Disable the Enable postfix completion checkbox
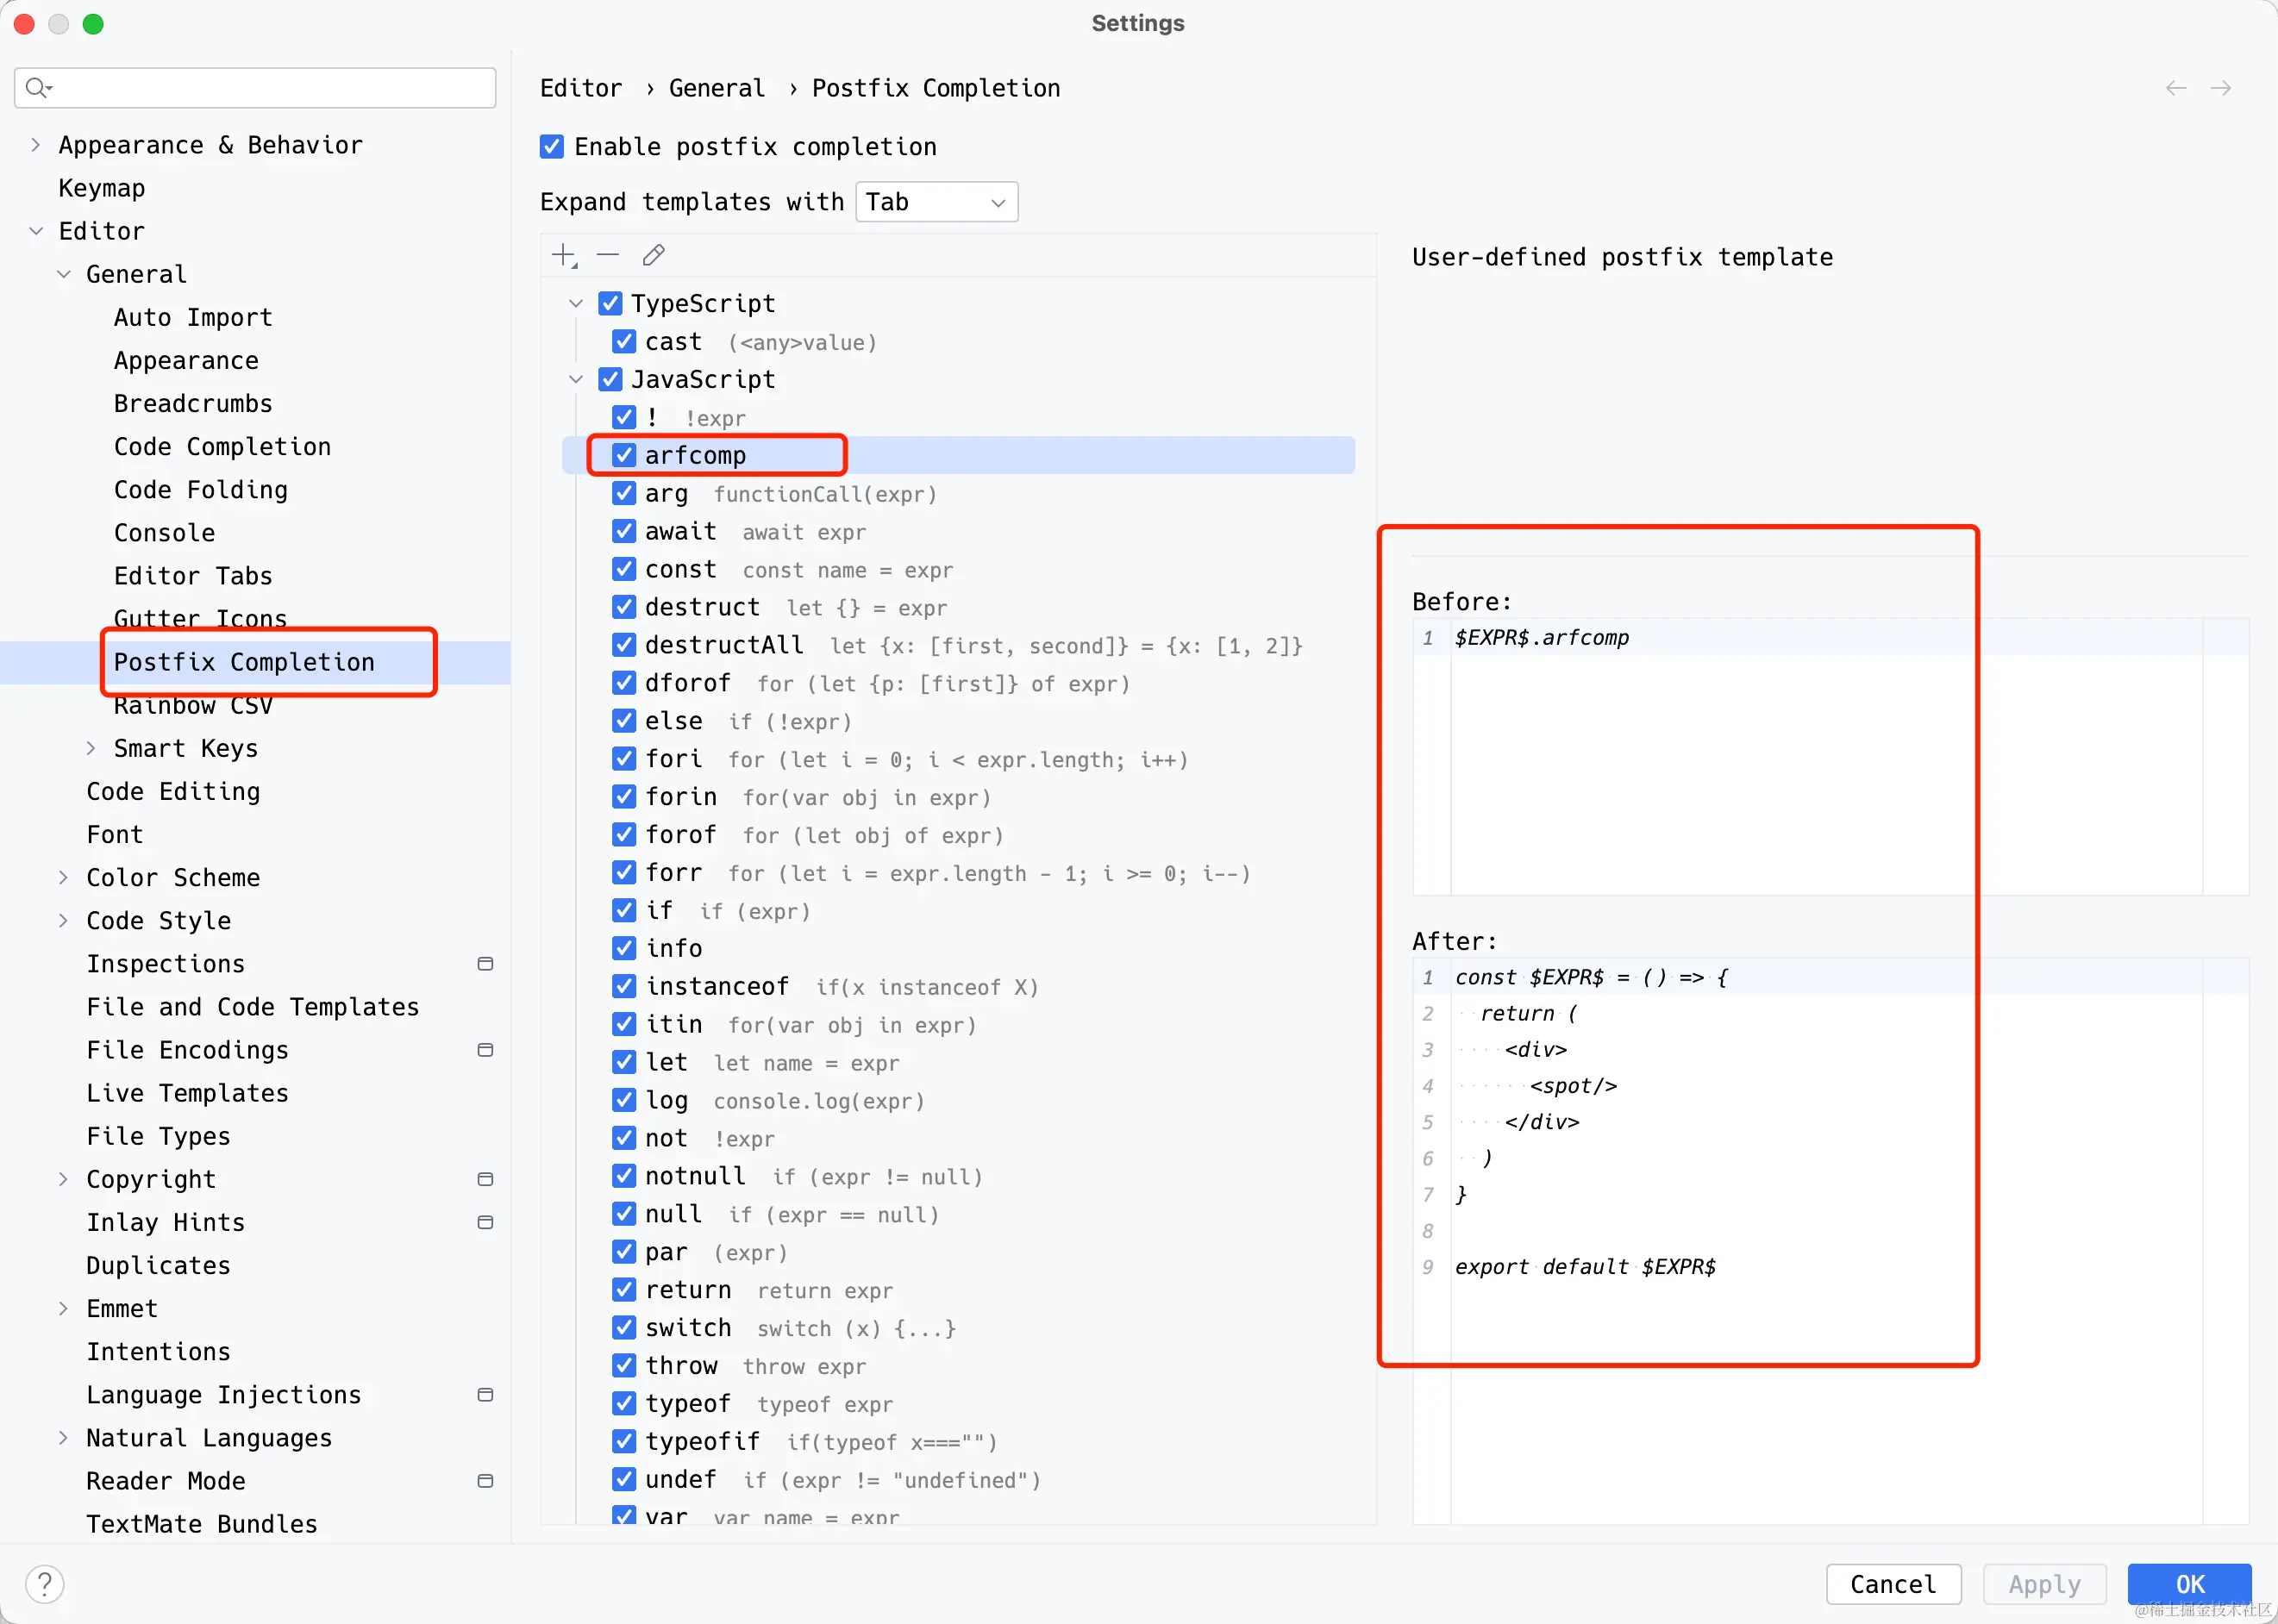 pyautogui.click(x=552, y=147)
